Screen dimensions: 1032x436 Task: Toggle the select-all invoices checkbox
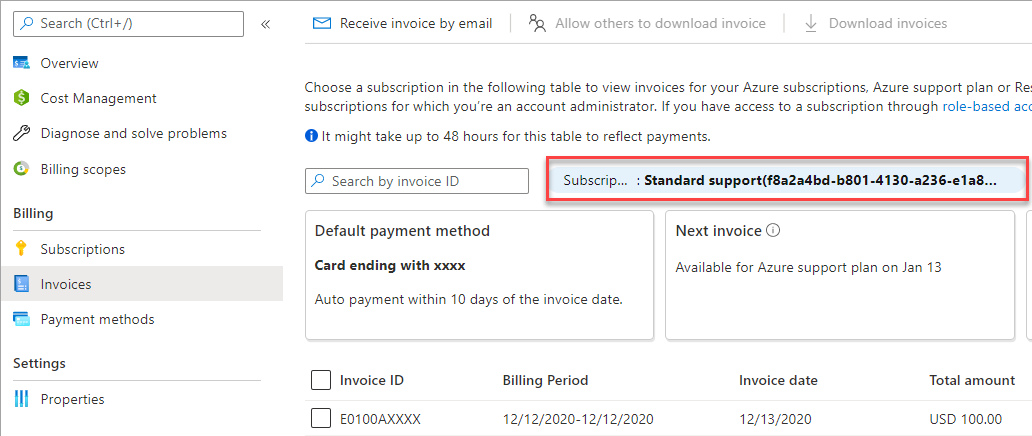click(x=321, y=380)
